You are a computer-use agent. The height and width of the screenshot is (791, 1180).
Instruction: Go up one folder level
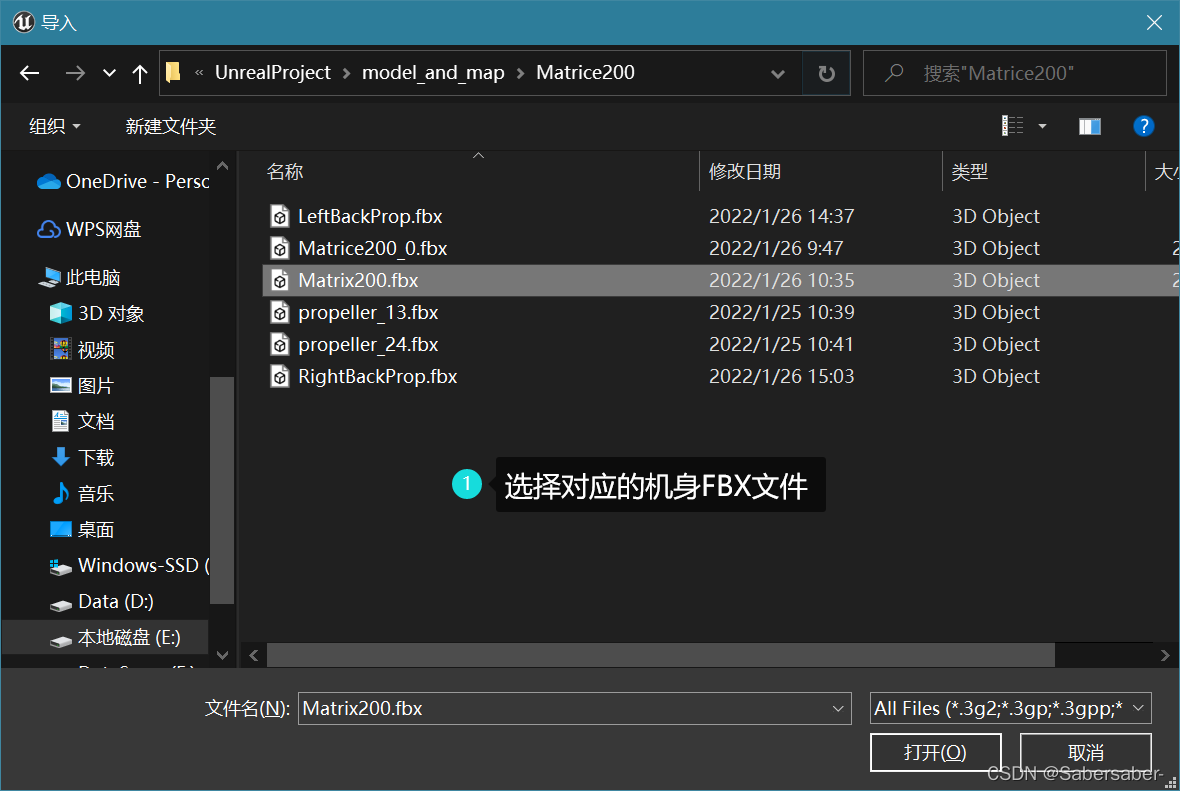pos(139,73)
